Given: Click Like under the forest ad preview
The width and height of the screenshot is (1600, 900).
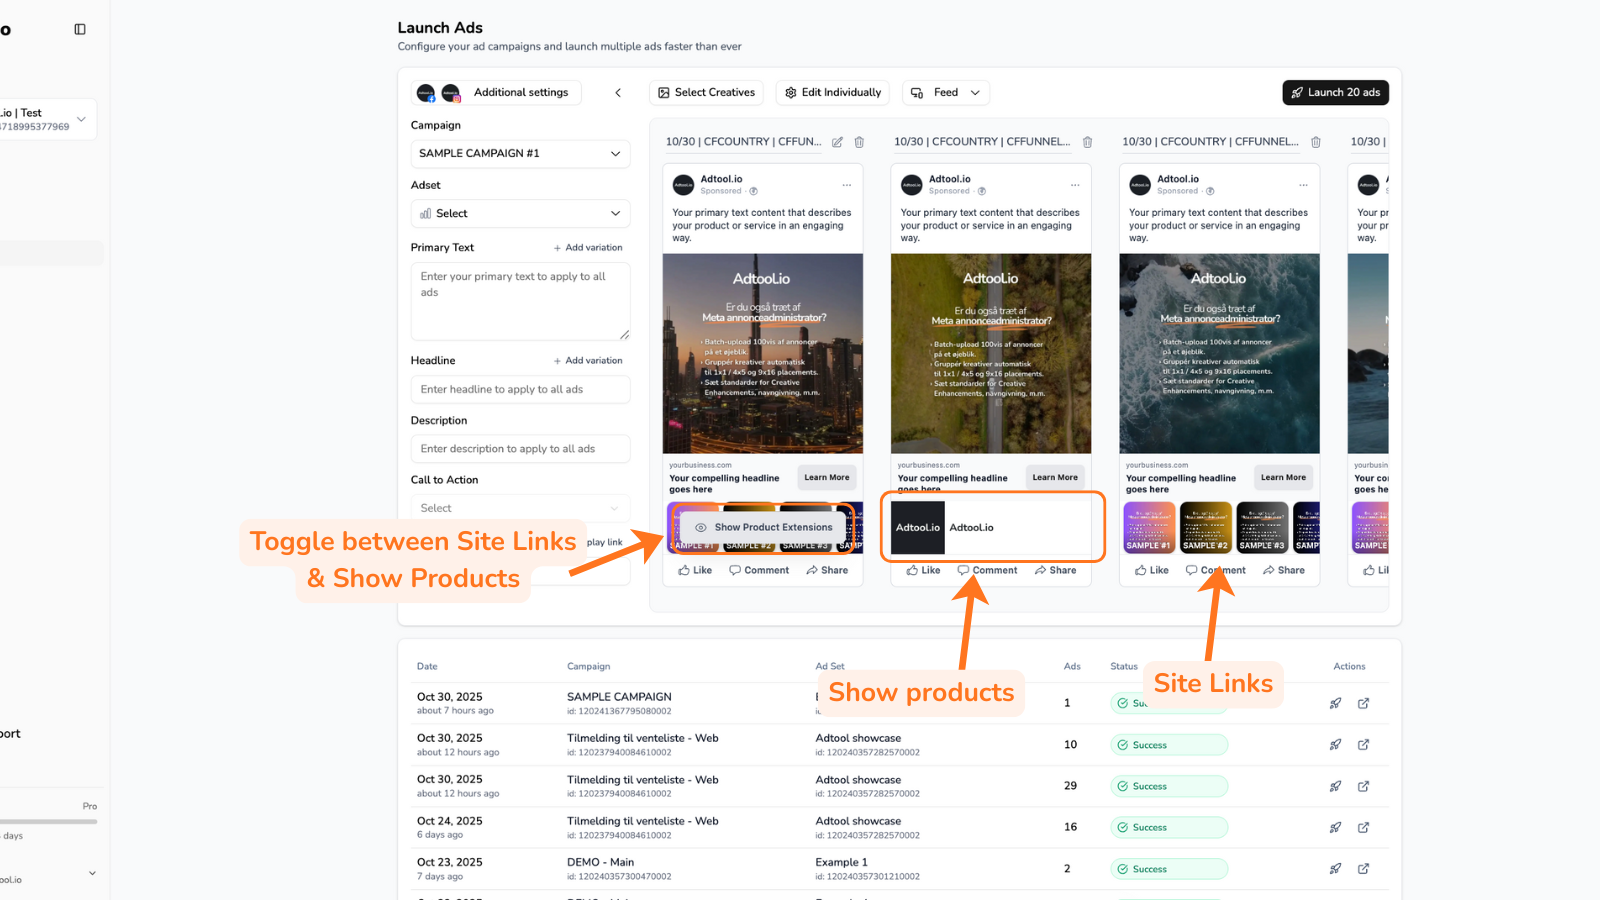Looking at the screenshot, I should [x=923, y=570].
